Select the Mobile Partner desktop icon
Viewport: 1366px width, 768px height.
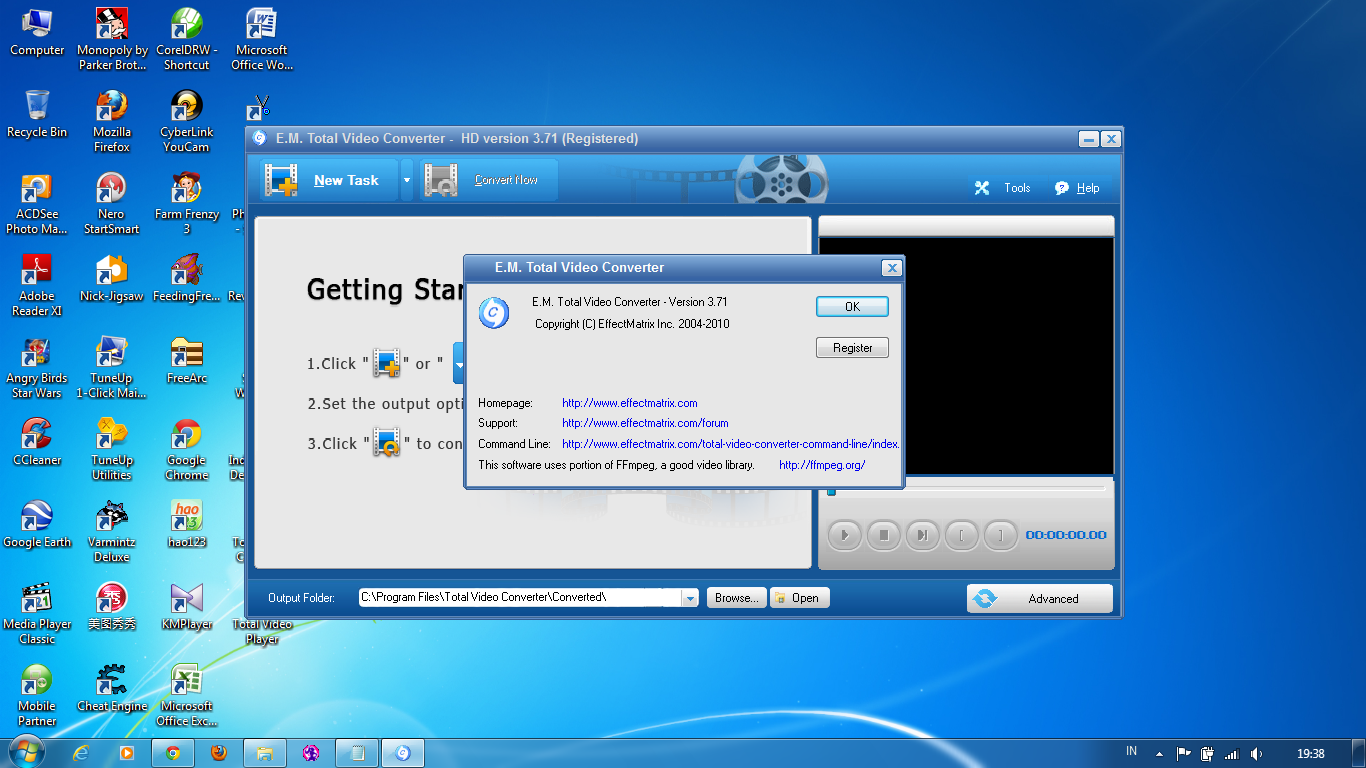tap(37, 696)
